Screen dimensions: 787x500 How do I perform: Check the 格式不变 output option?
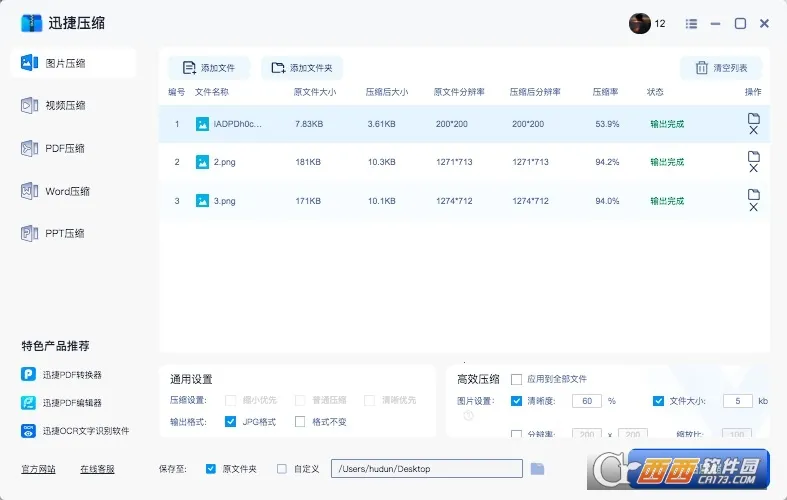coord(300,422)
